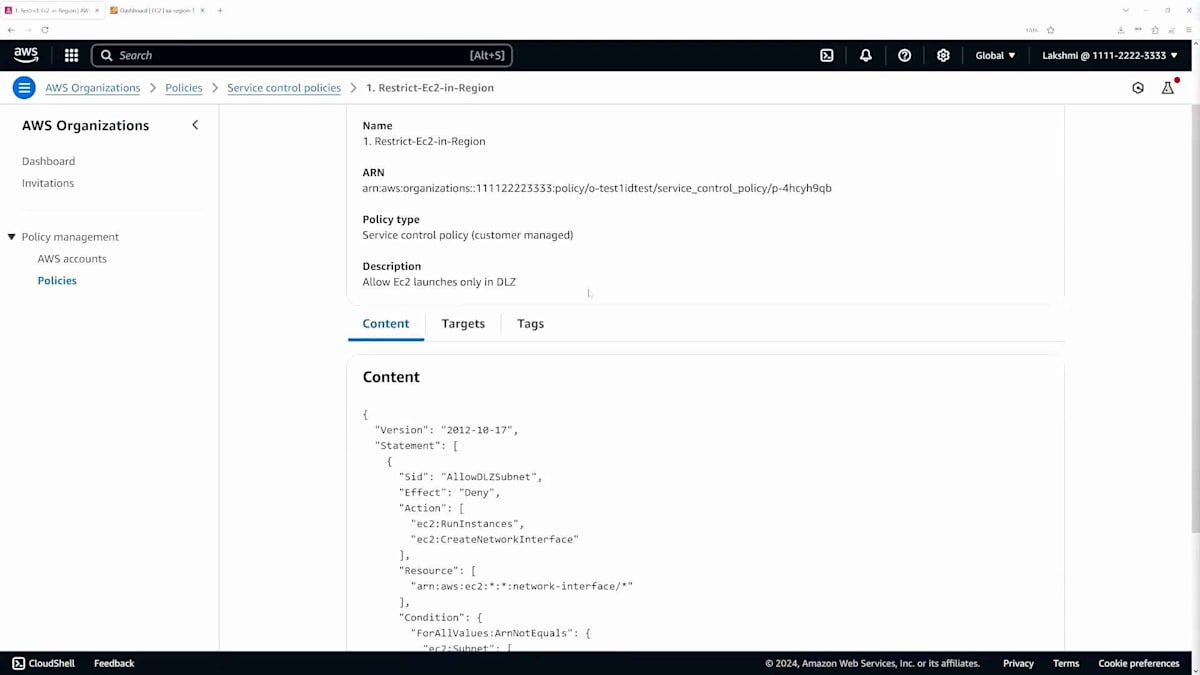Switch to the Tags tab
Screen dimensions: 1200x675
pos(530,324)
